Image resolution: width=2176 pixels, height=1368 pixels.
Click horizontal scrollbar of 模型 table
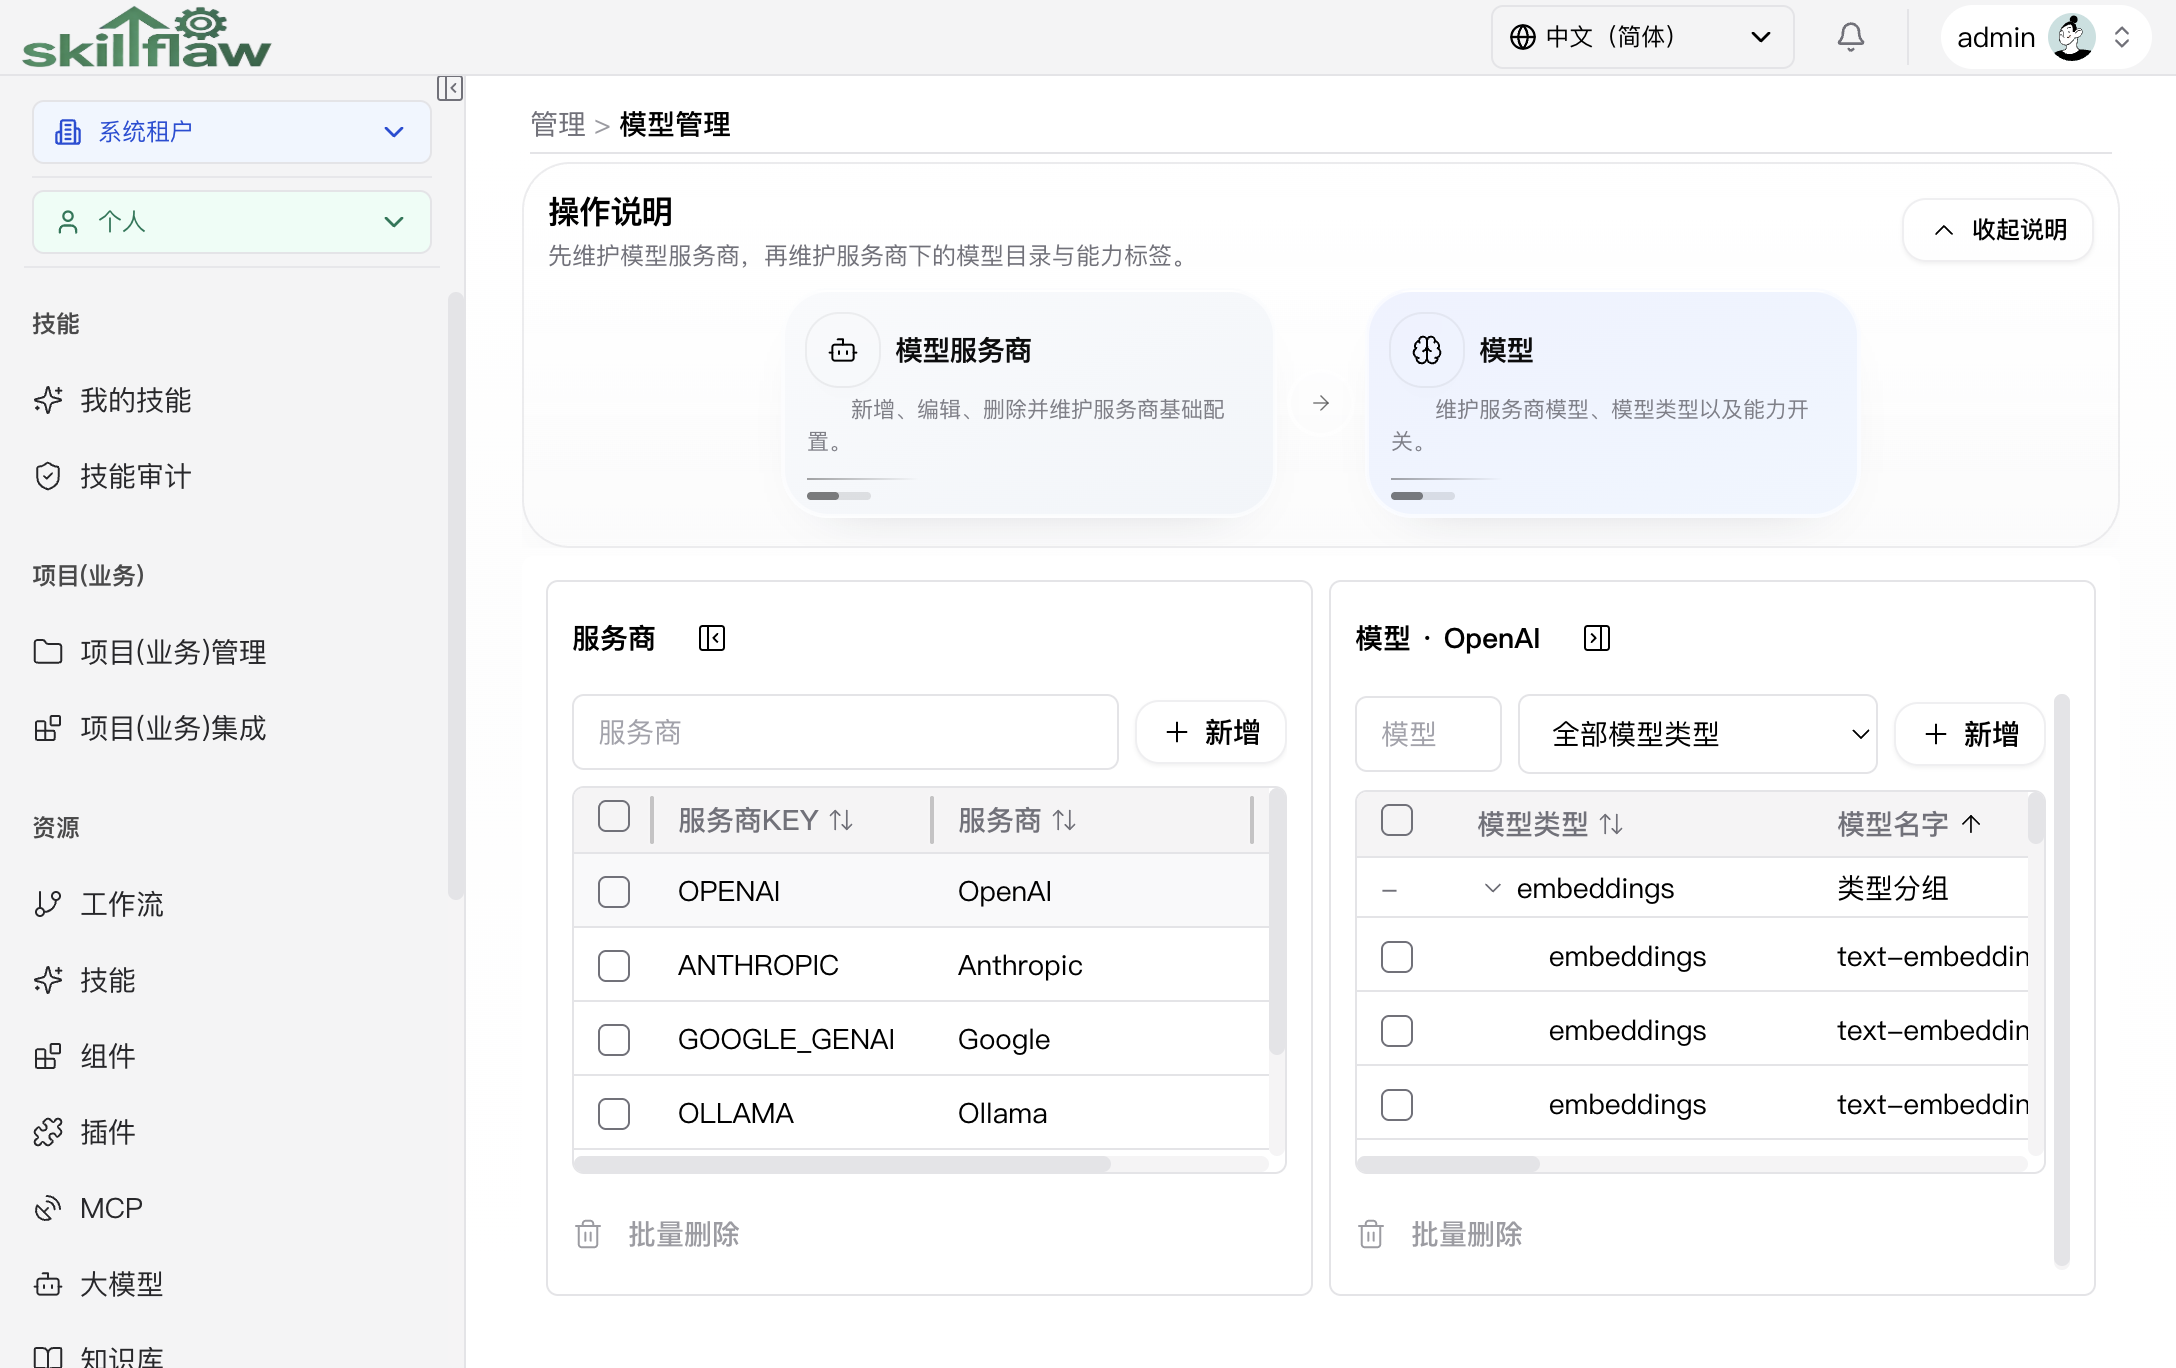click(1448, 1164)
